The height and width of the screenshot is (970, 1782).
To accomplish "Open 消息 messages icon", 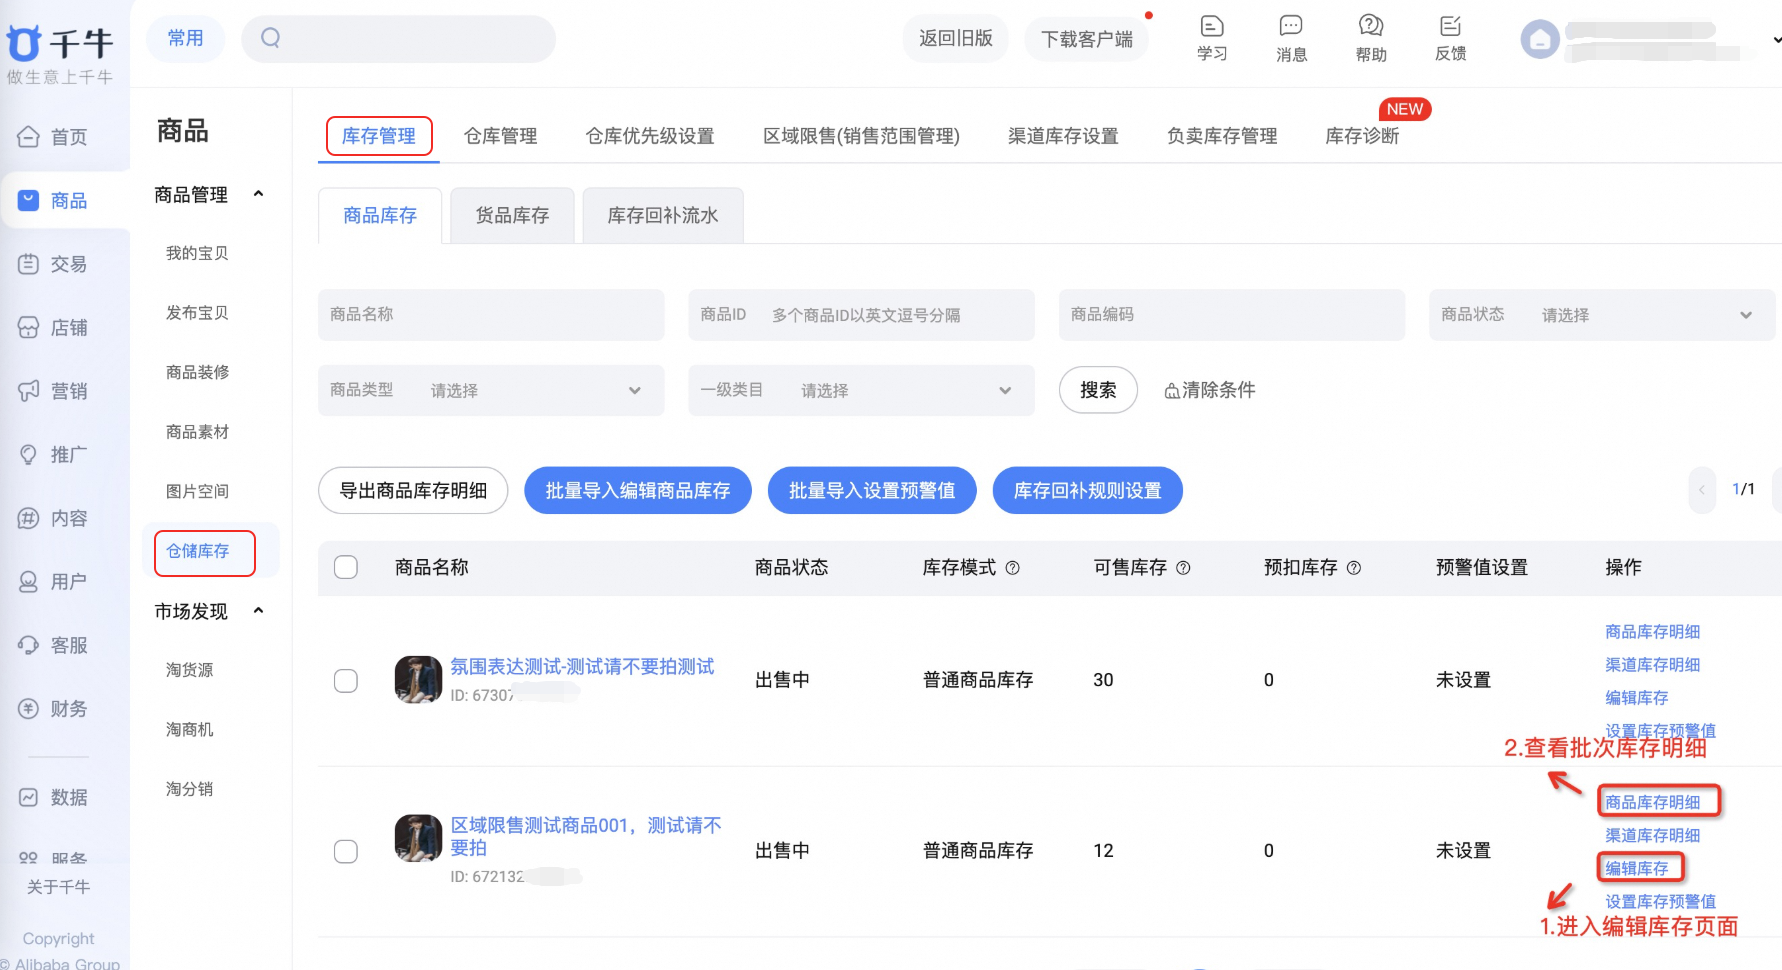I will pos(1291,38).
